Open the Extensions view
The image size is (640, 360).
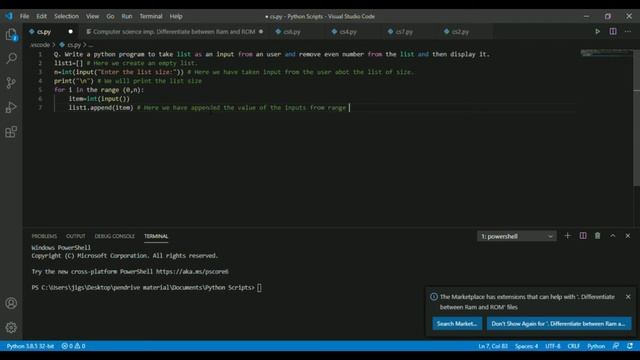pyautogui.click(x=11, y=132)
